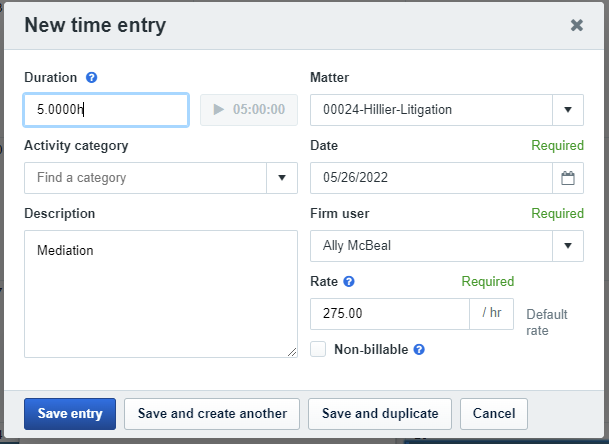Open the Activity category dropdown arrow
The width and height of the screenshot is (609, 444).
pos(282,178)
